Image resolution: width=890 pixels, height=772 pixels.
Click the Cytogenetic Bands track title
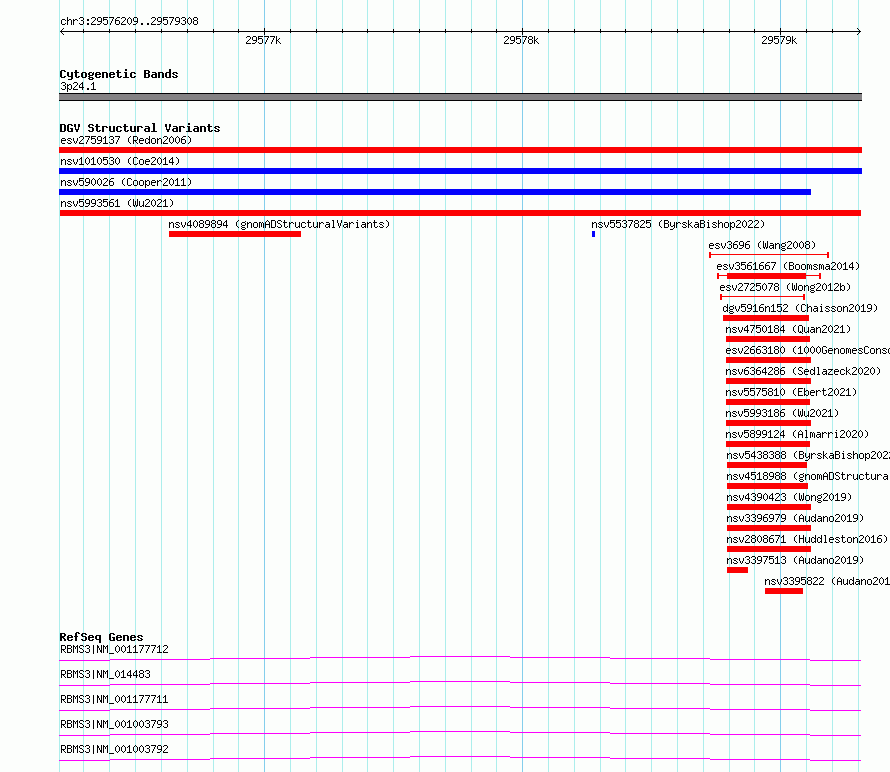point(119,74)
